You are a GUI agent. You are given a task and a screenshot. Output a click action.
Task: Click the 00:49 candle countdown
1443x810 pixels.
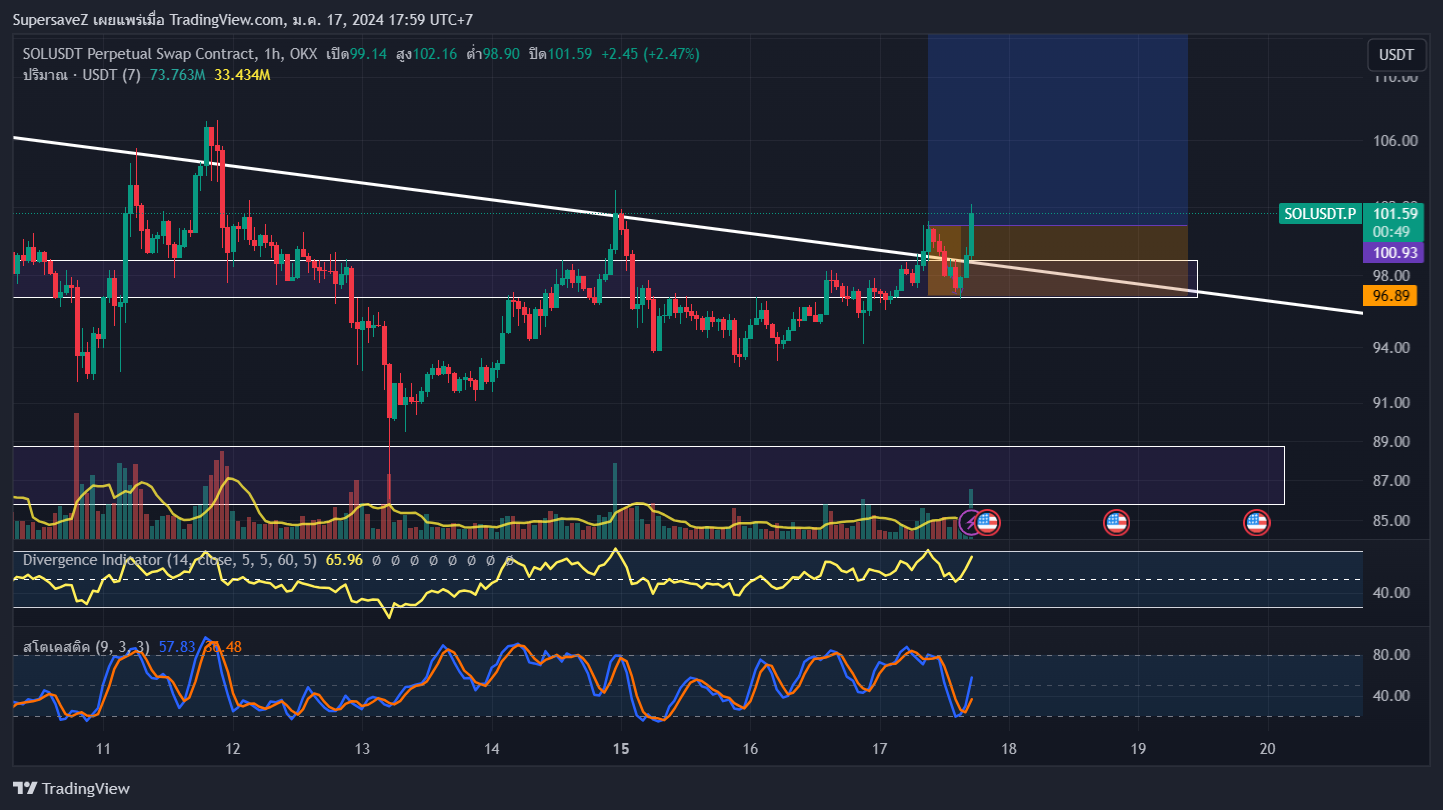coord(1392,232)
